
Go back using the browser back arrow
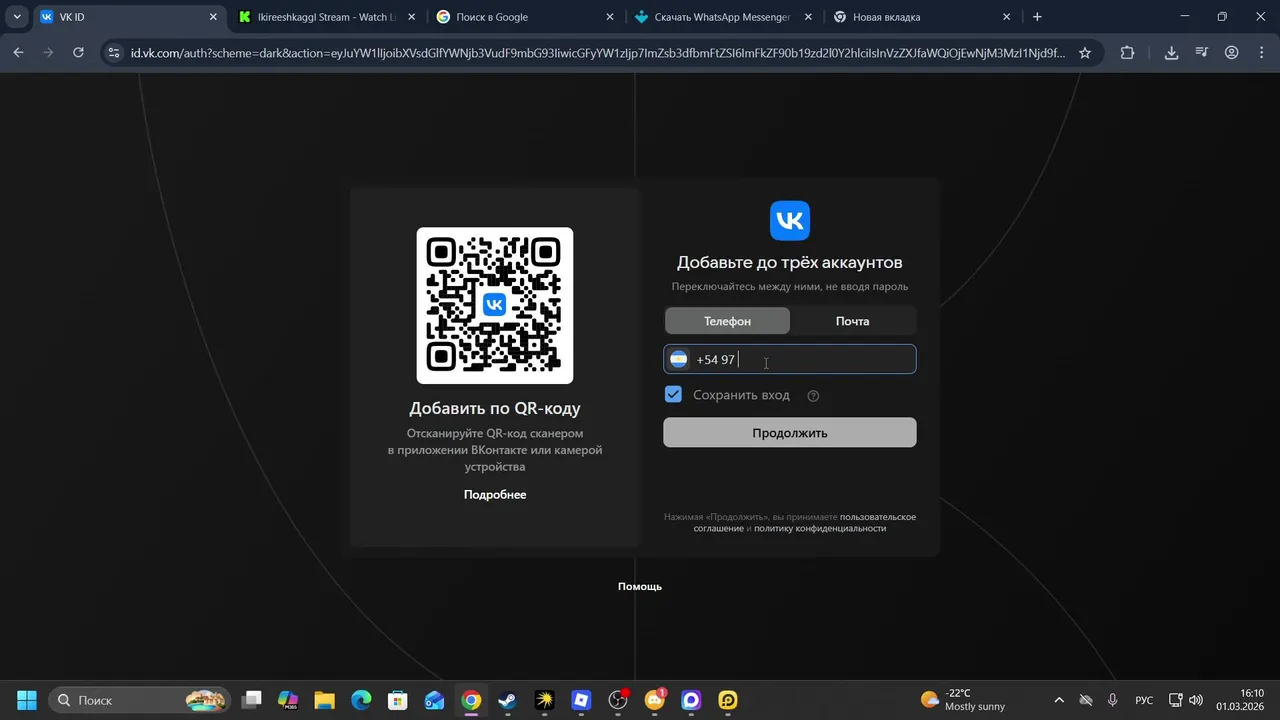point(18,53)
